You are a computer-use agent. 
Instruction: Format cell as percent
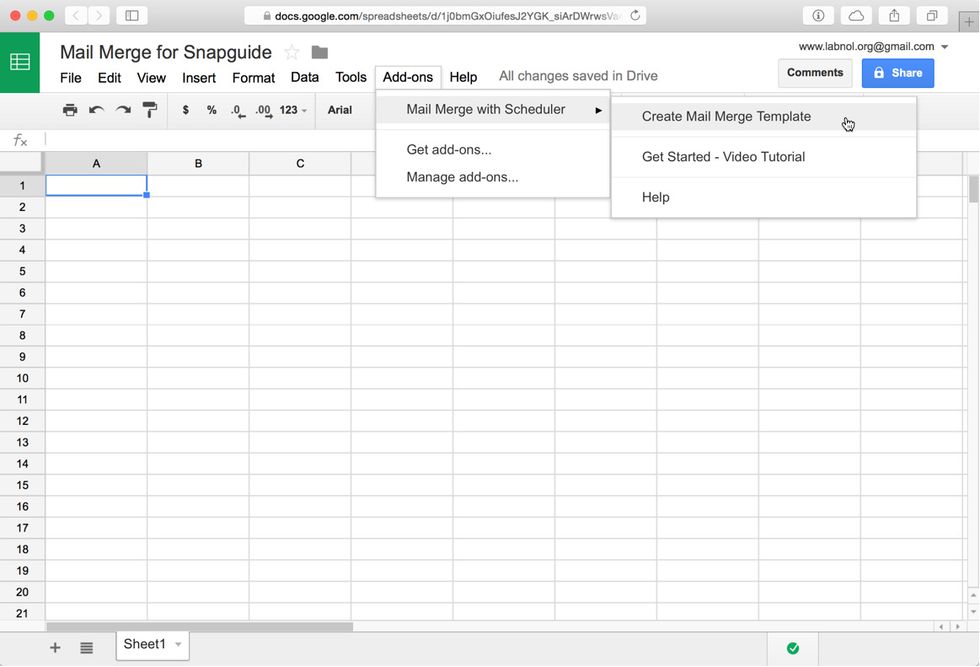pyautogui.click(x=211, y=110)
